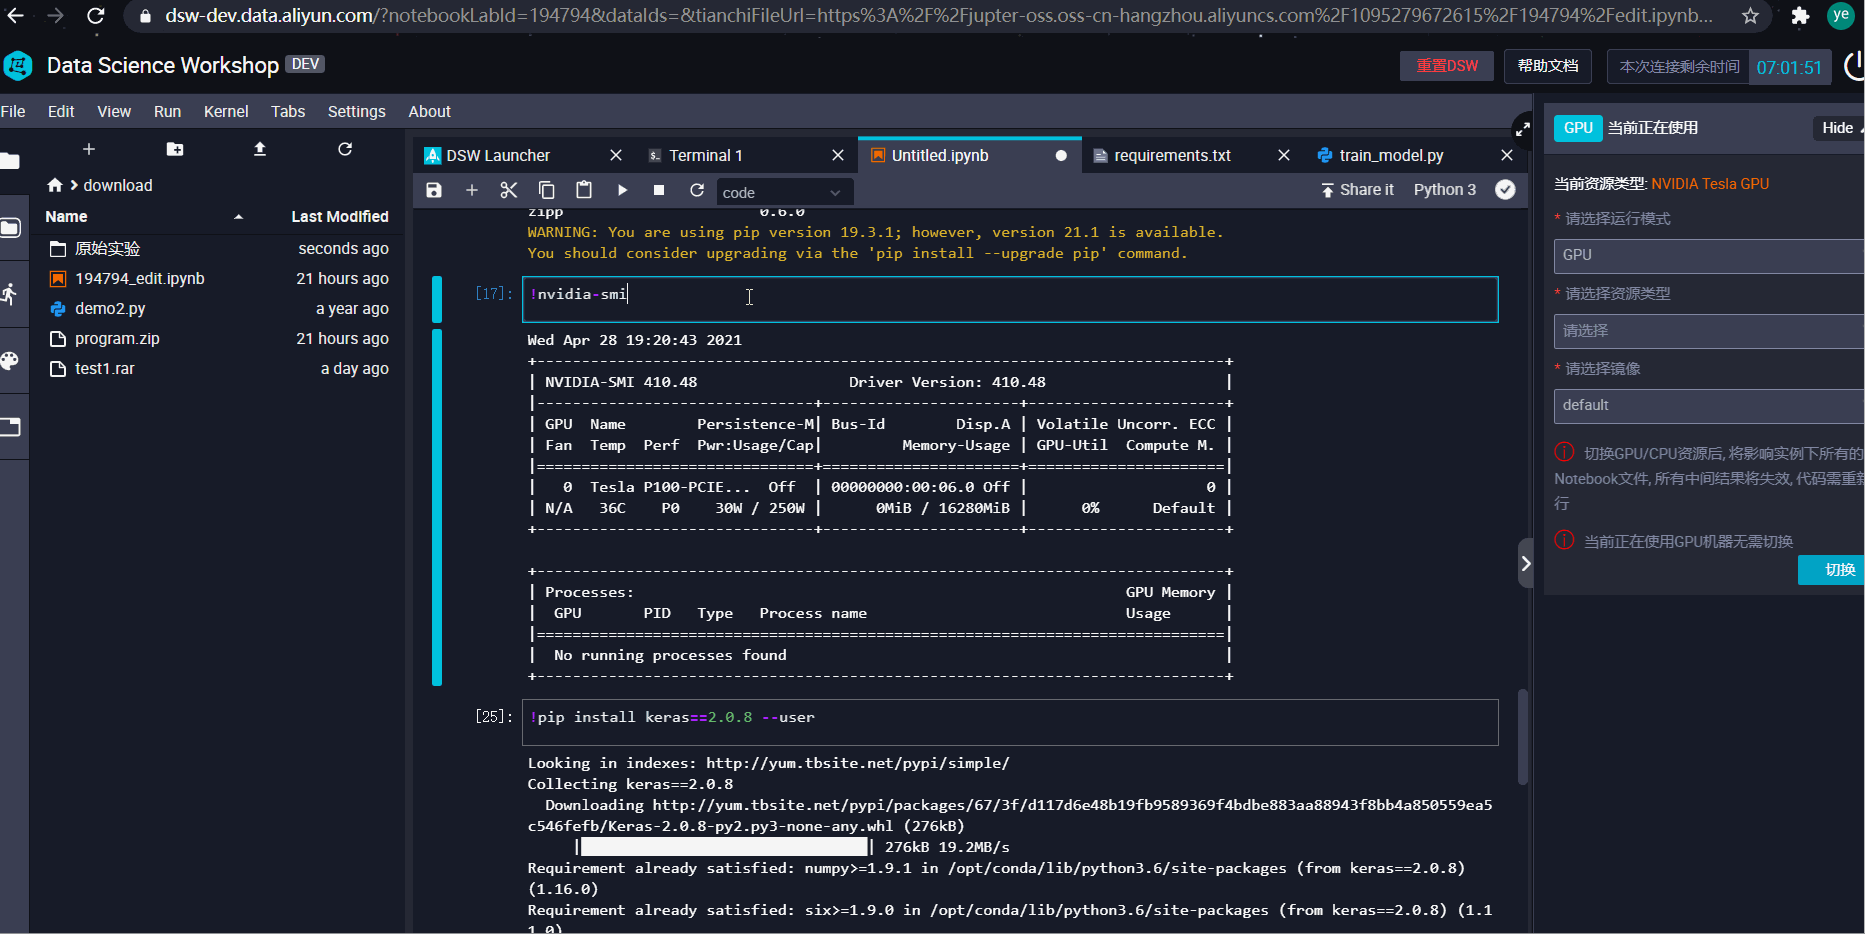1865x934 pixels.
Task: Click the pip install keras code cell
Action: tap(1010, 722)
